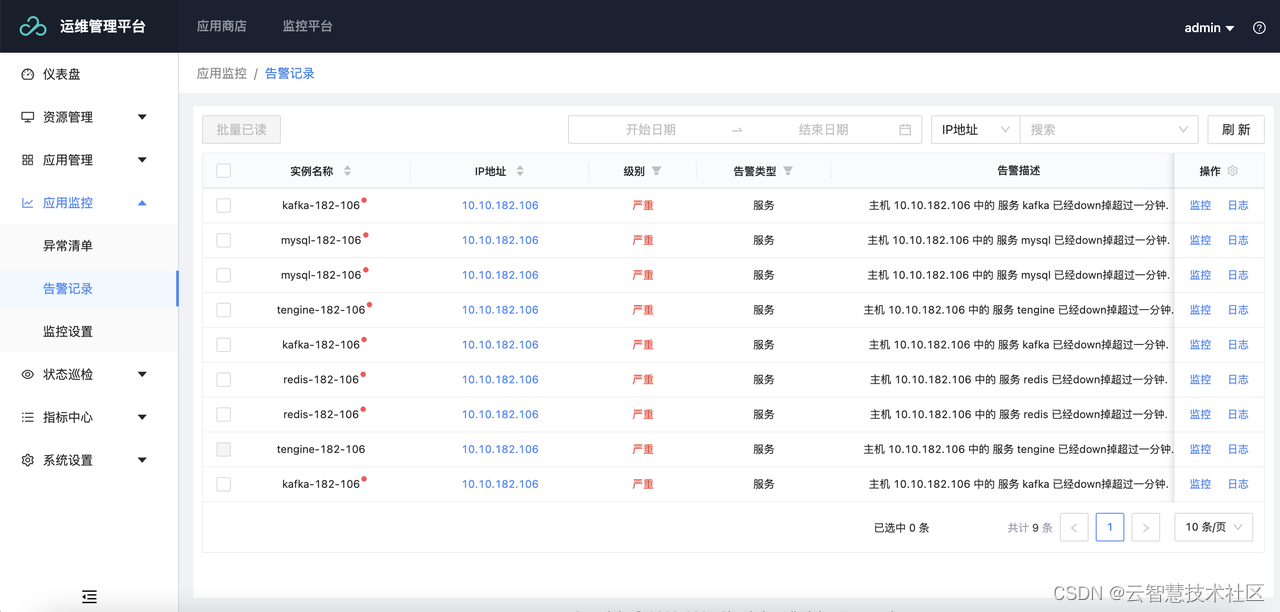Viewport: 1280px width, 612px height.
Task: Click the 刷新 refresh button
Action: click(1235, 129)
